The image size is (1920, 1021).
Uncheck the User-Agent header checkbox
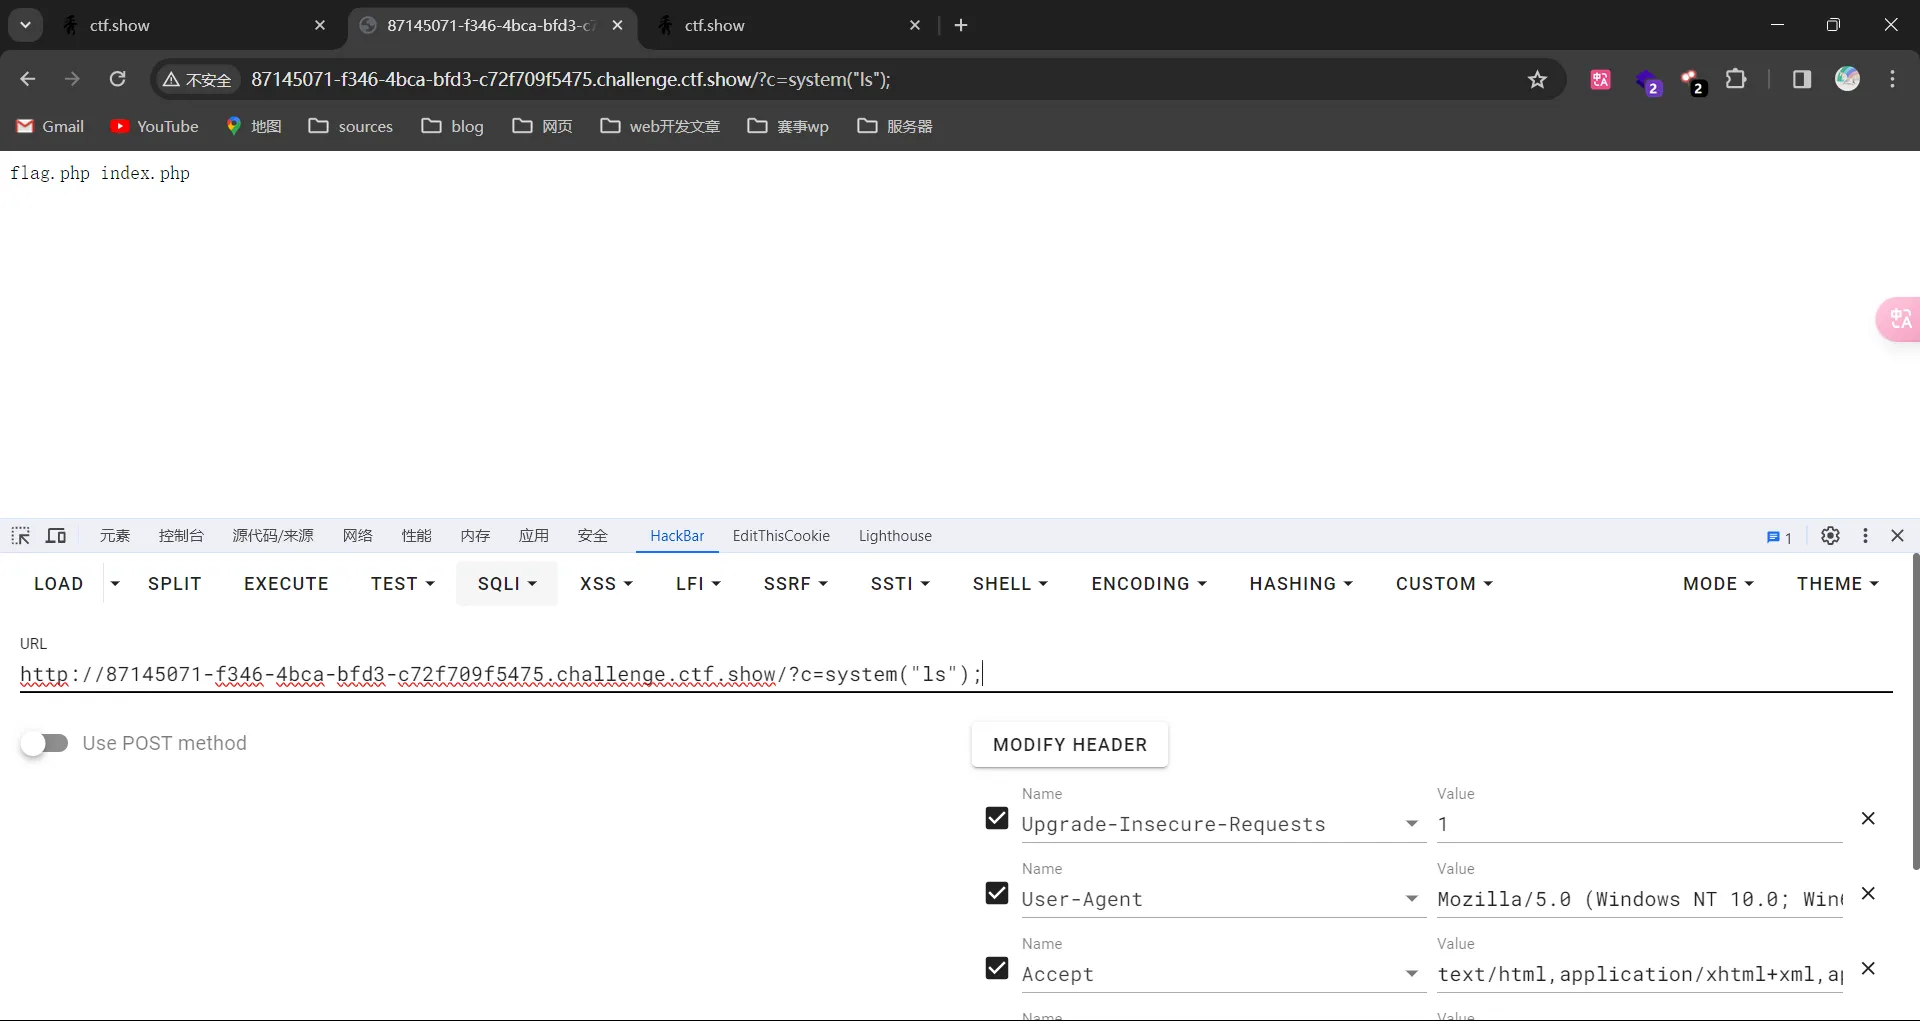[997, 893]
